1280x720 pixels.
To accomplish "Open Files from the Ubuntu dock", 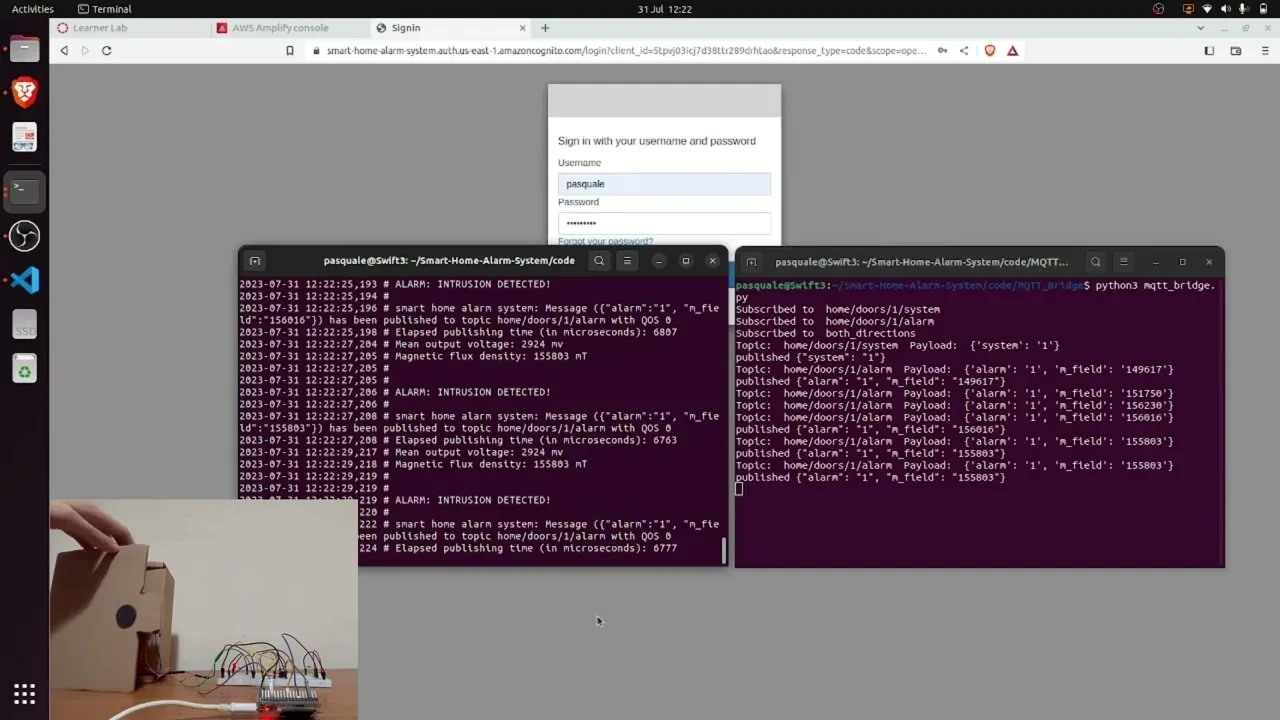I will tap(24, 48).
